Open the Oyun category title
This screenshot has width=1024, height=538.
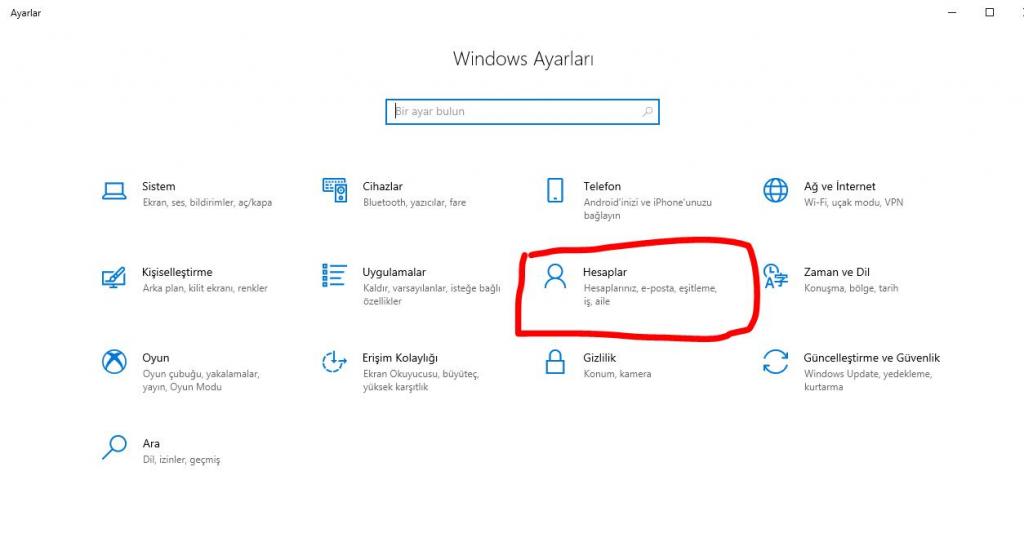tap(155, 358)
